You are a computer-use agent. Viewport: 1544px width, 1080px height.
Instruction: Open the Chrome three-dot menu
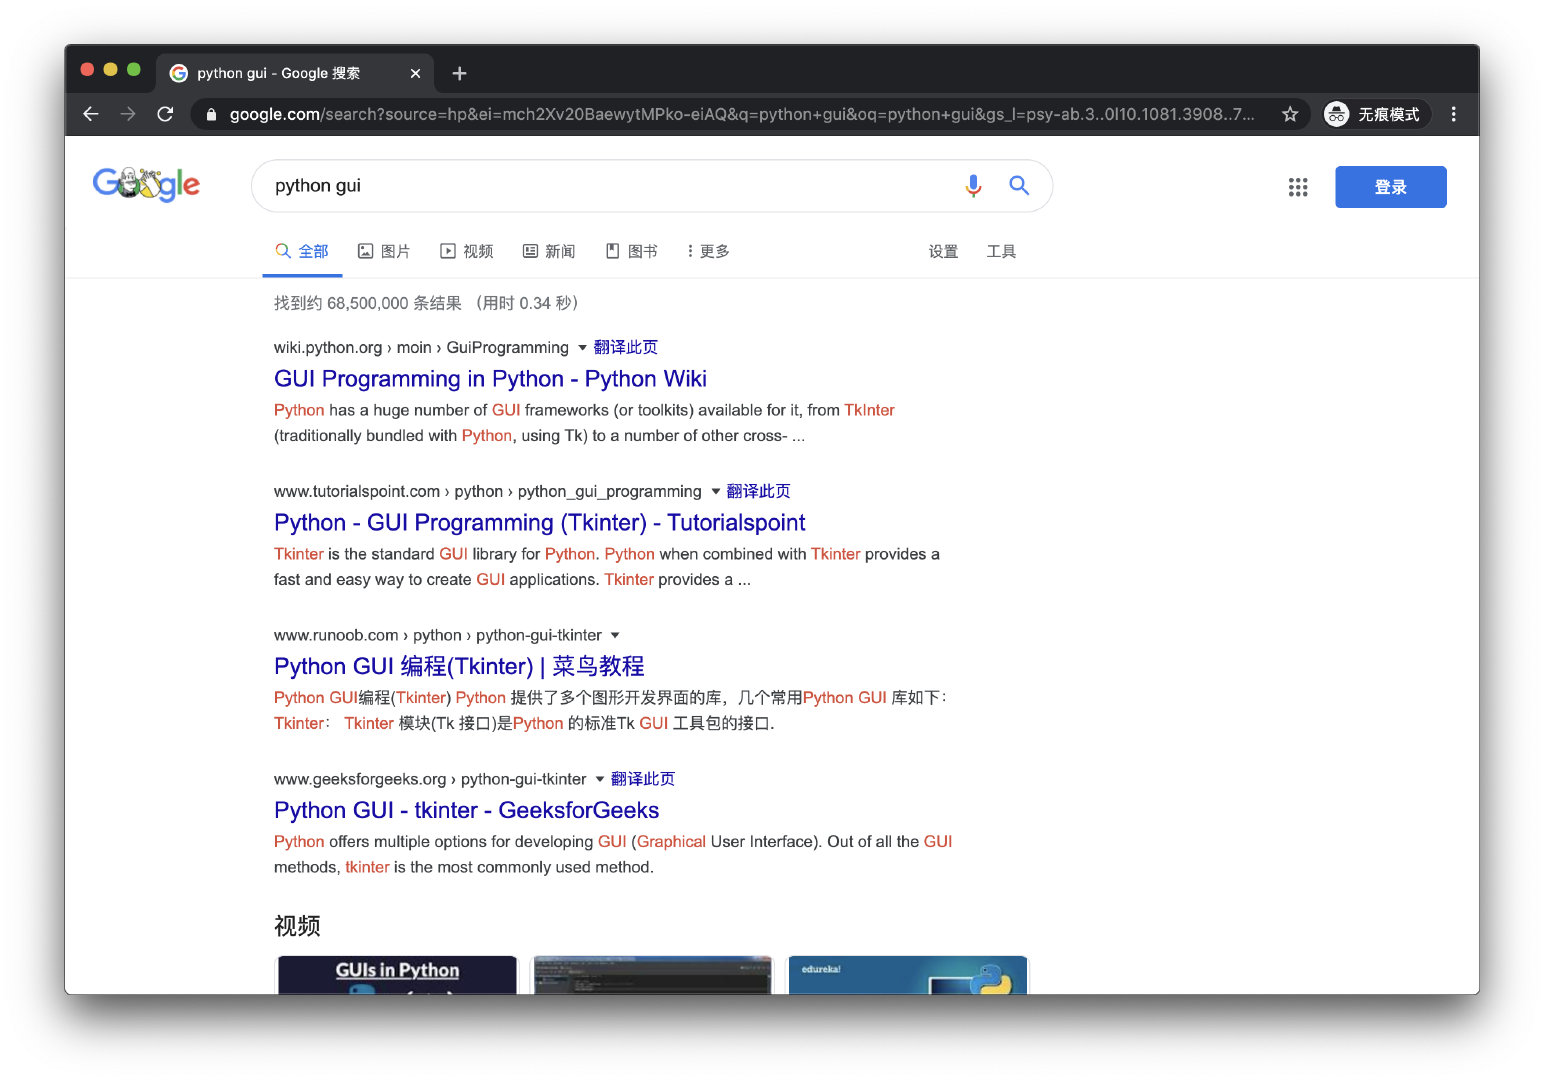1454,114
